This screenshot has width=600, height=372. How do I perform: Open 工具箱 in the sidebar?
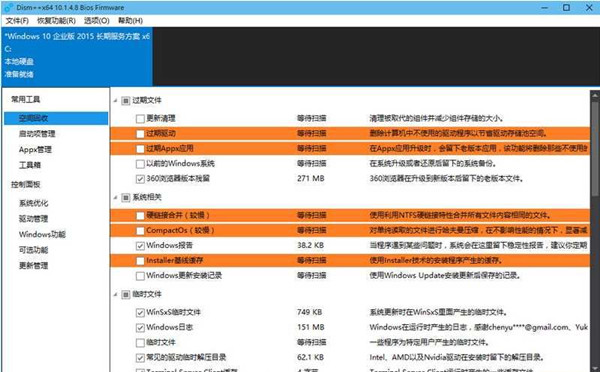tap(30, 165)
